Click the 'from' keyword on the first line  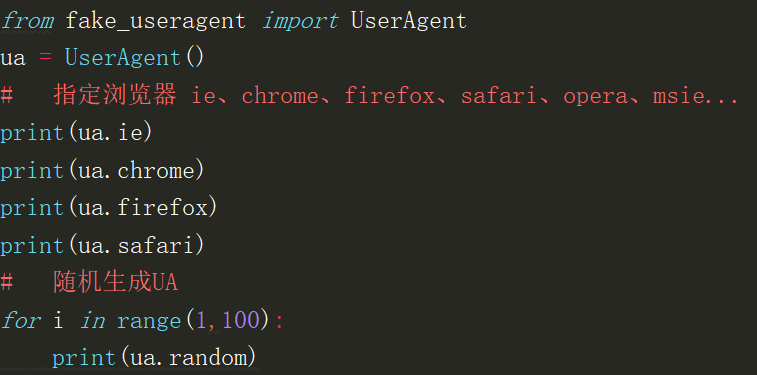[x=27, y=20]
